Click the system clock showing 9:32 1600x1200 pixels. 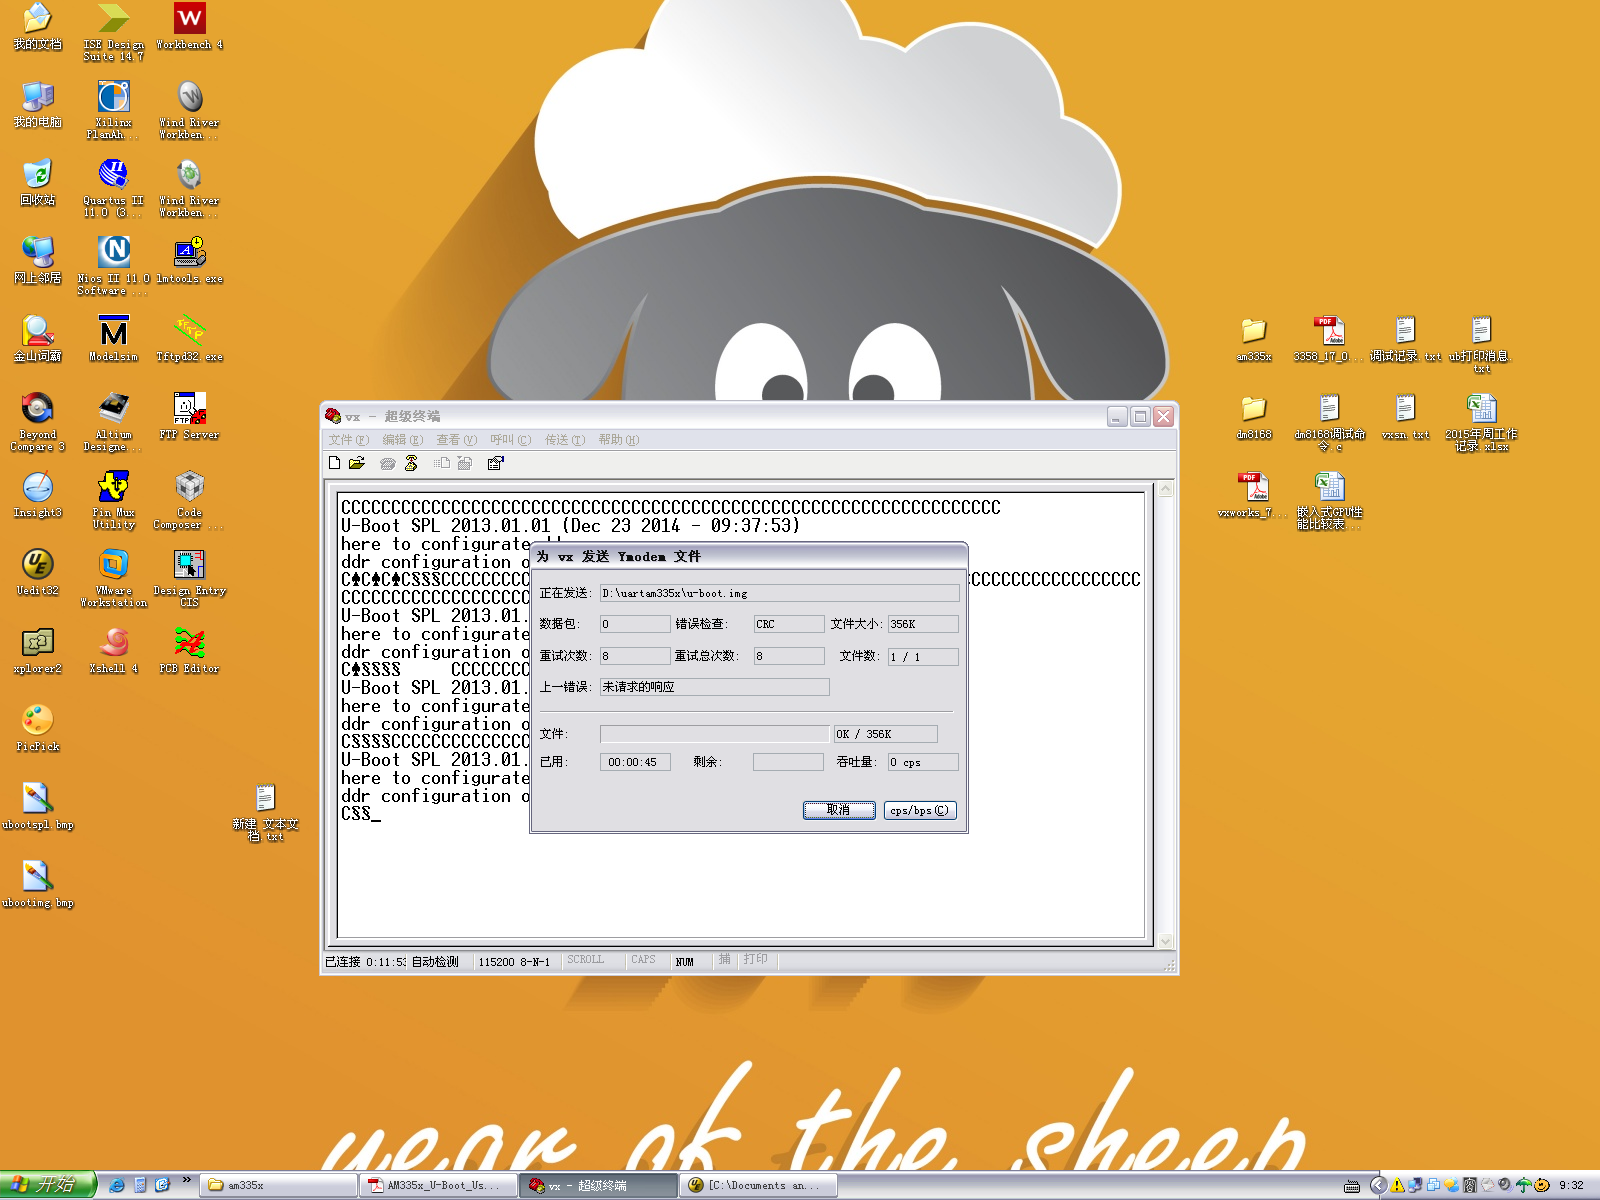coord(1571,1186)
